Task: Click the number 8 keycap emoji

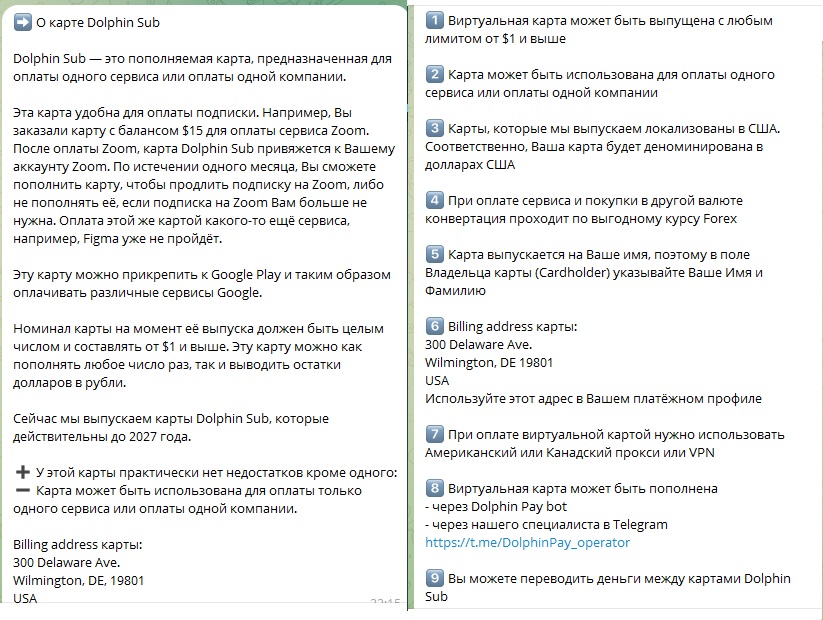Action: tap(434, 489)
